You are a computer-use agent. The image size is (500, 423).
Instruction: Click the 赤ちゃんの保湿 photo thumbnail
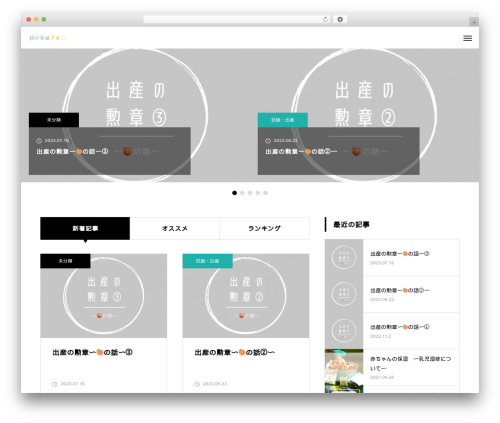tap(344, 371)
